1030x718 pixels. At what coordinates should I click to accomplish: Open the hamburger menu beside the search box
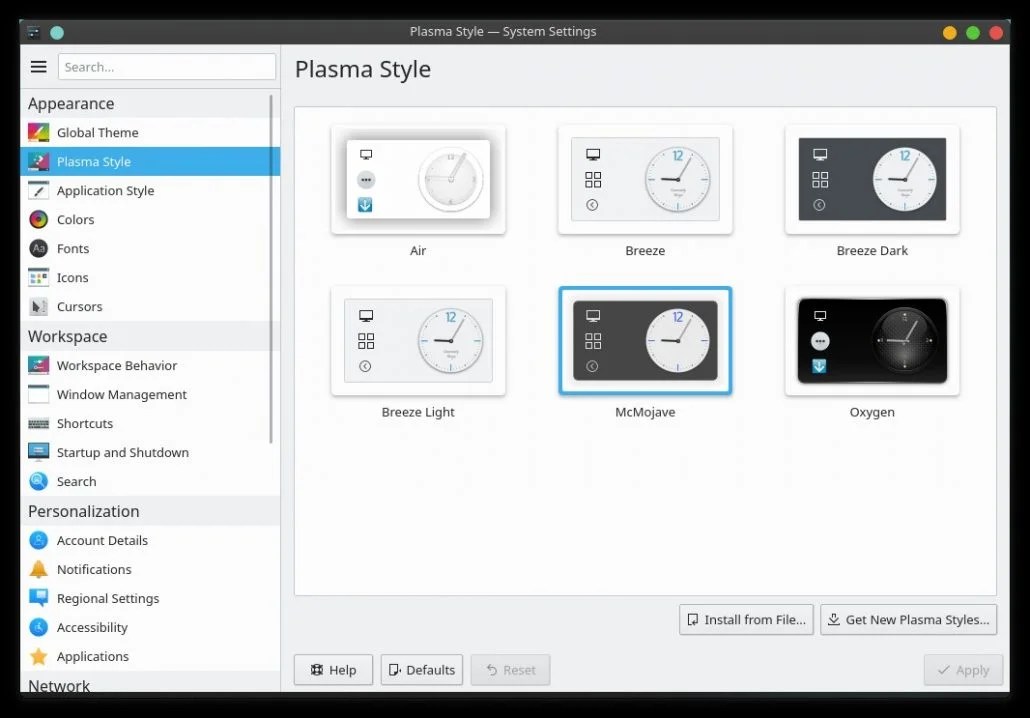click(x=39, y=66)
